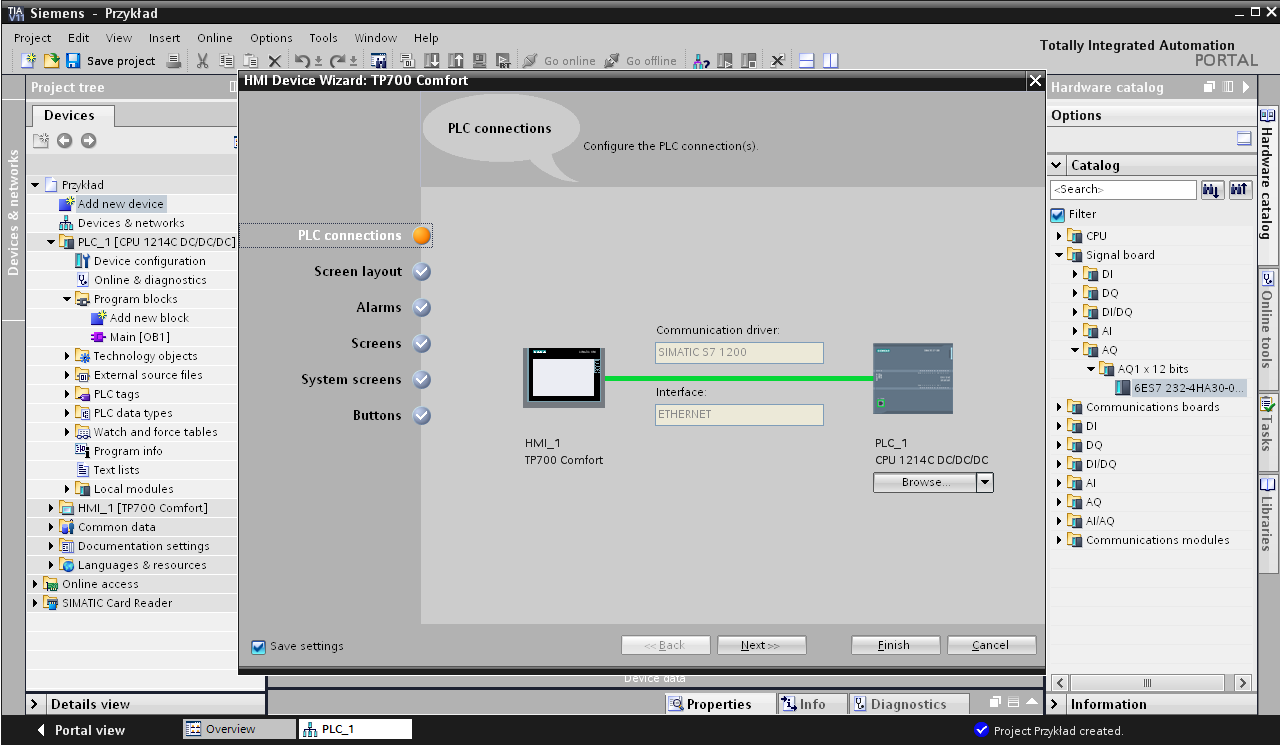1281x745 pixels.
Task: Click the Finish button
Action: [895, 646]
